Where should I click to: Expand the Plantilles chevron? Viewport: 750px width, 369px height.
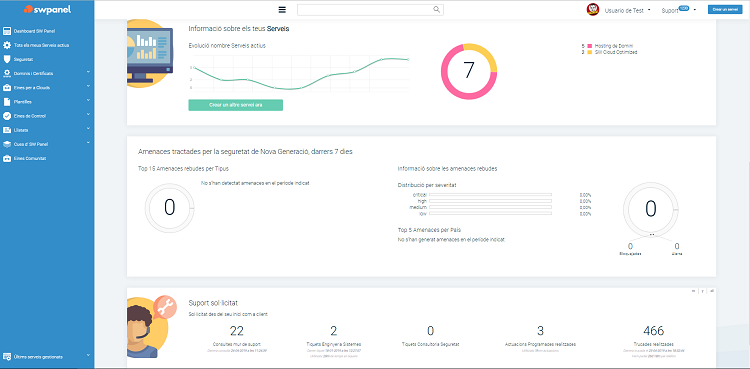[x=88, y=101]
